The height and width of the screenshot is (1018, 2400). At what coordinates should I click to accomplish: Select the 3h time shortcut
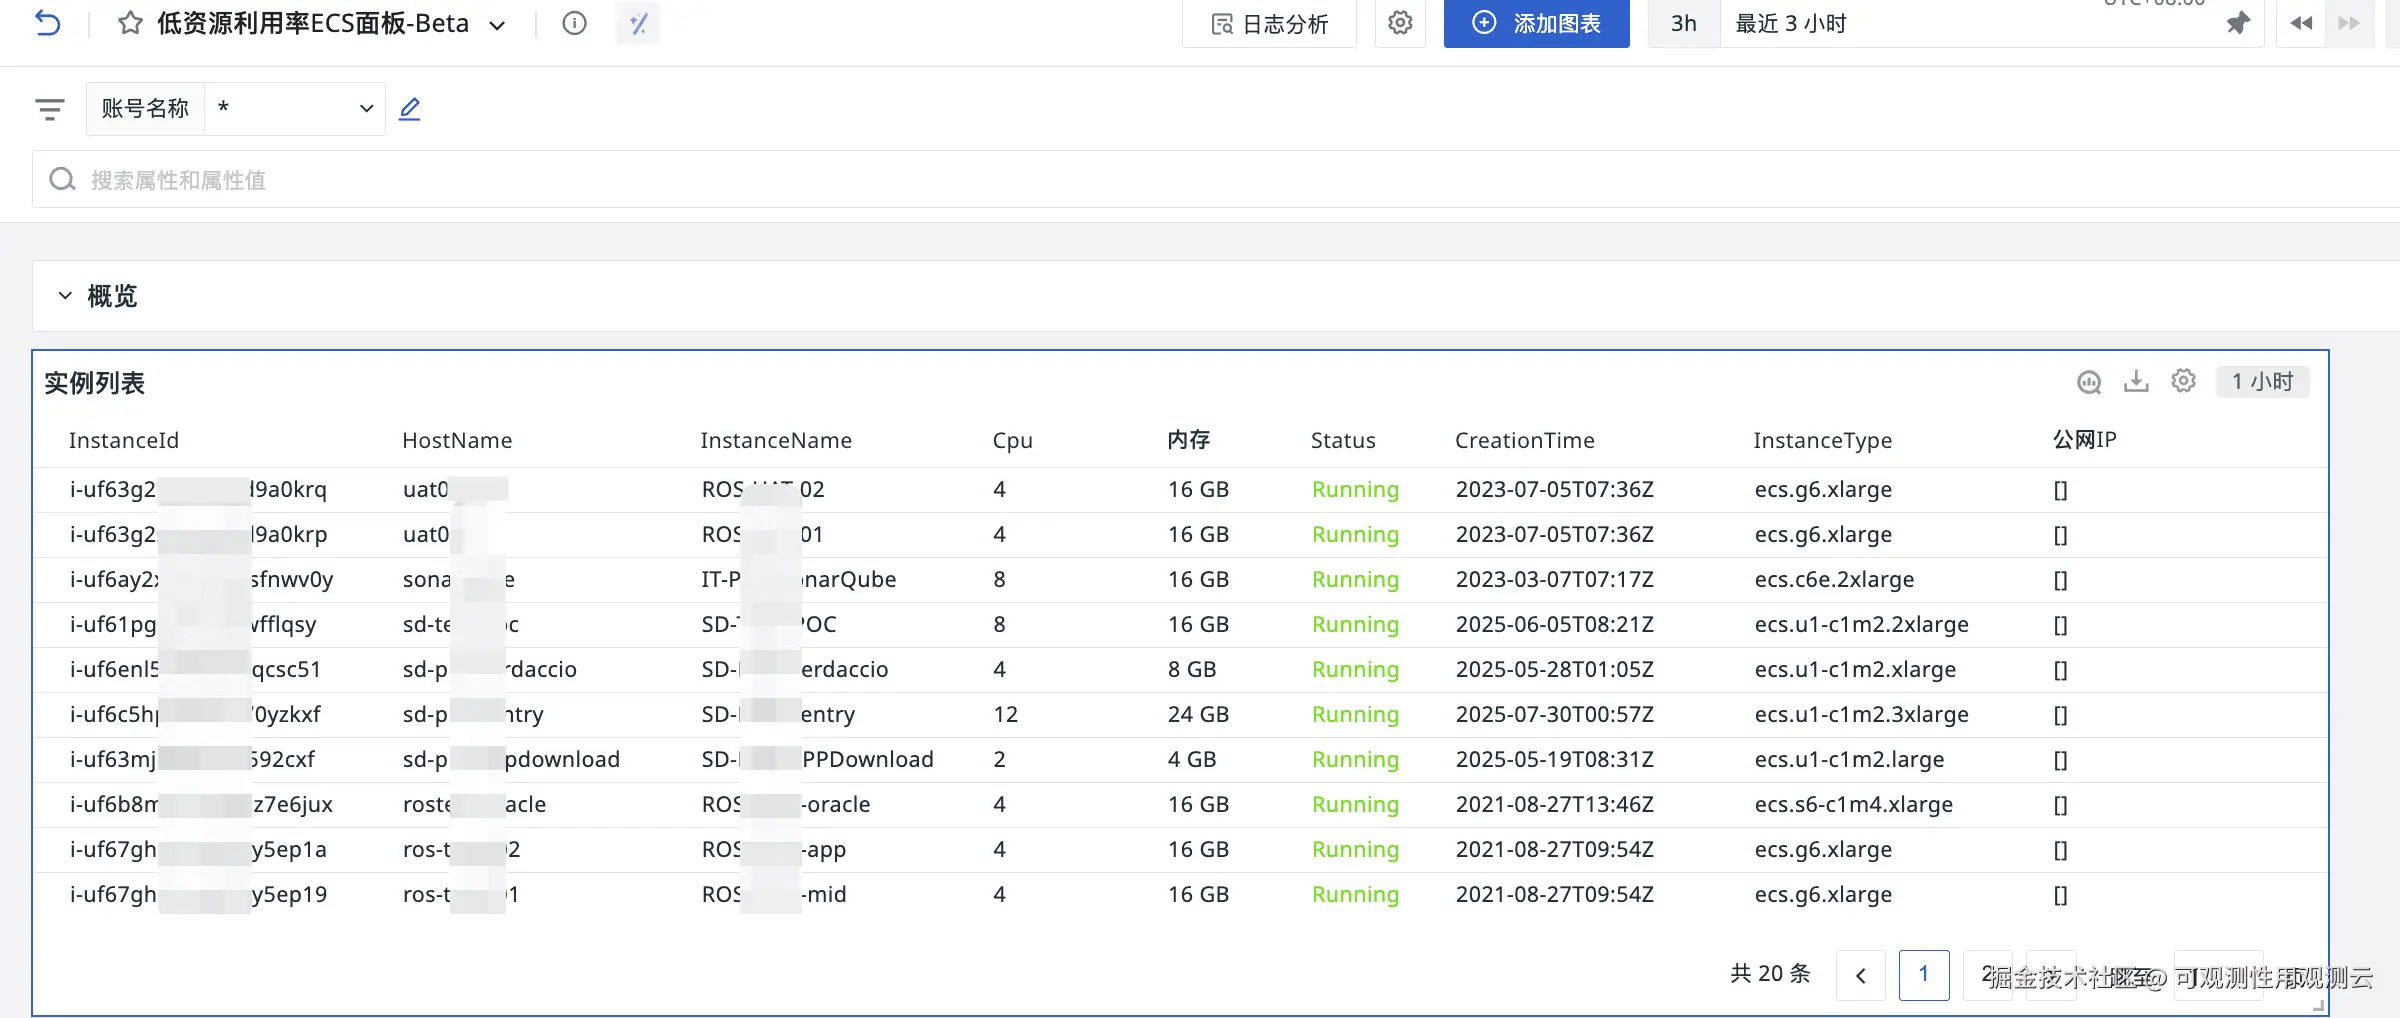point(1684,23)
